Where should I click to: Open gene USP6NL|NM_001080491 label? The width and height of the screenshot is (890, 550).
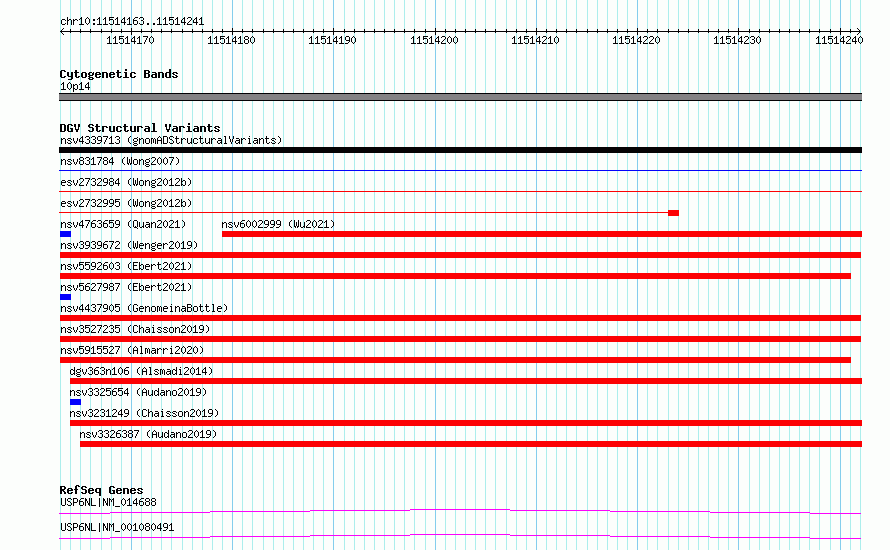click(117, 527)
